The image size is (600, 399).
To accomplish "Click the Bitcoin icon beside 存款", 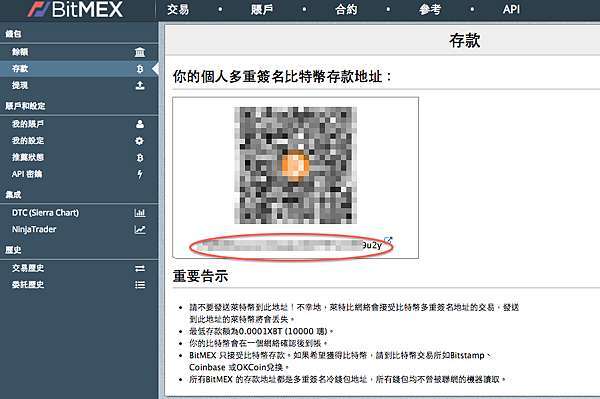I will [140, 69].
